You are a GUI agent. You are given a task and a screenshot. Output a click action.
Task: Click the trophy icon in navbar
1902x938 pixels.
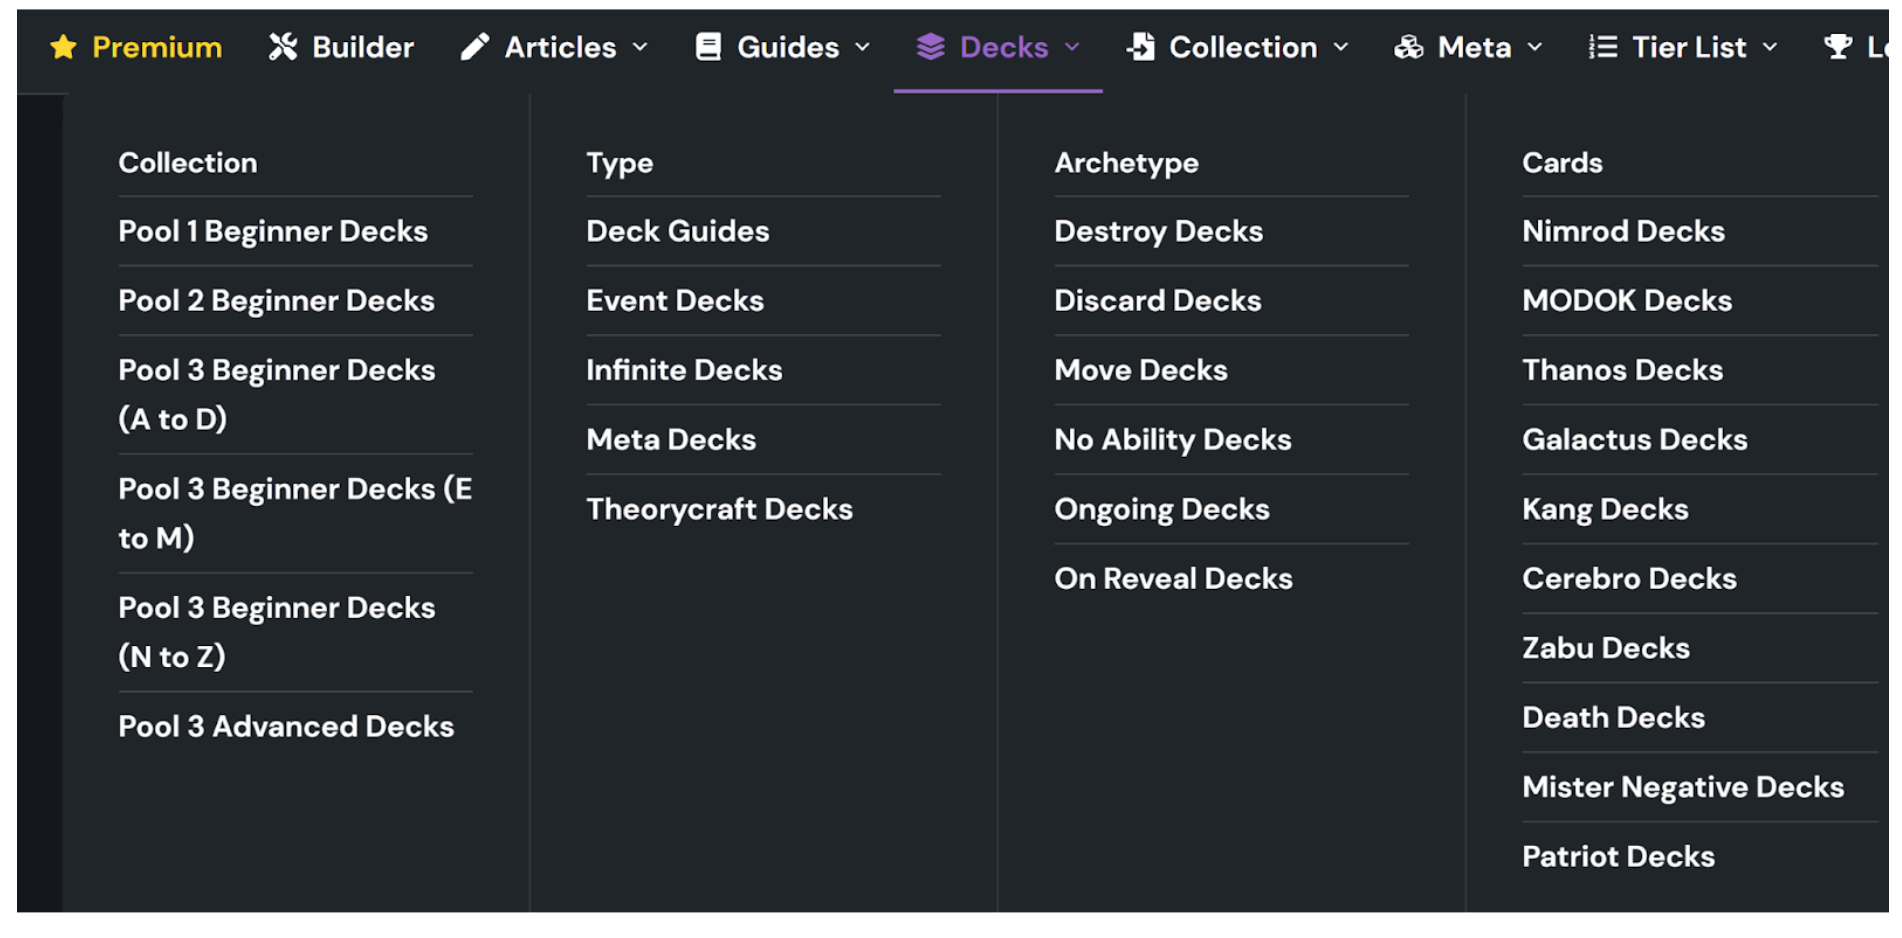pos(1837,47)
